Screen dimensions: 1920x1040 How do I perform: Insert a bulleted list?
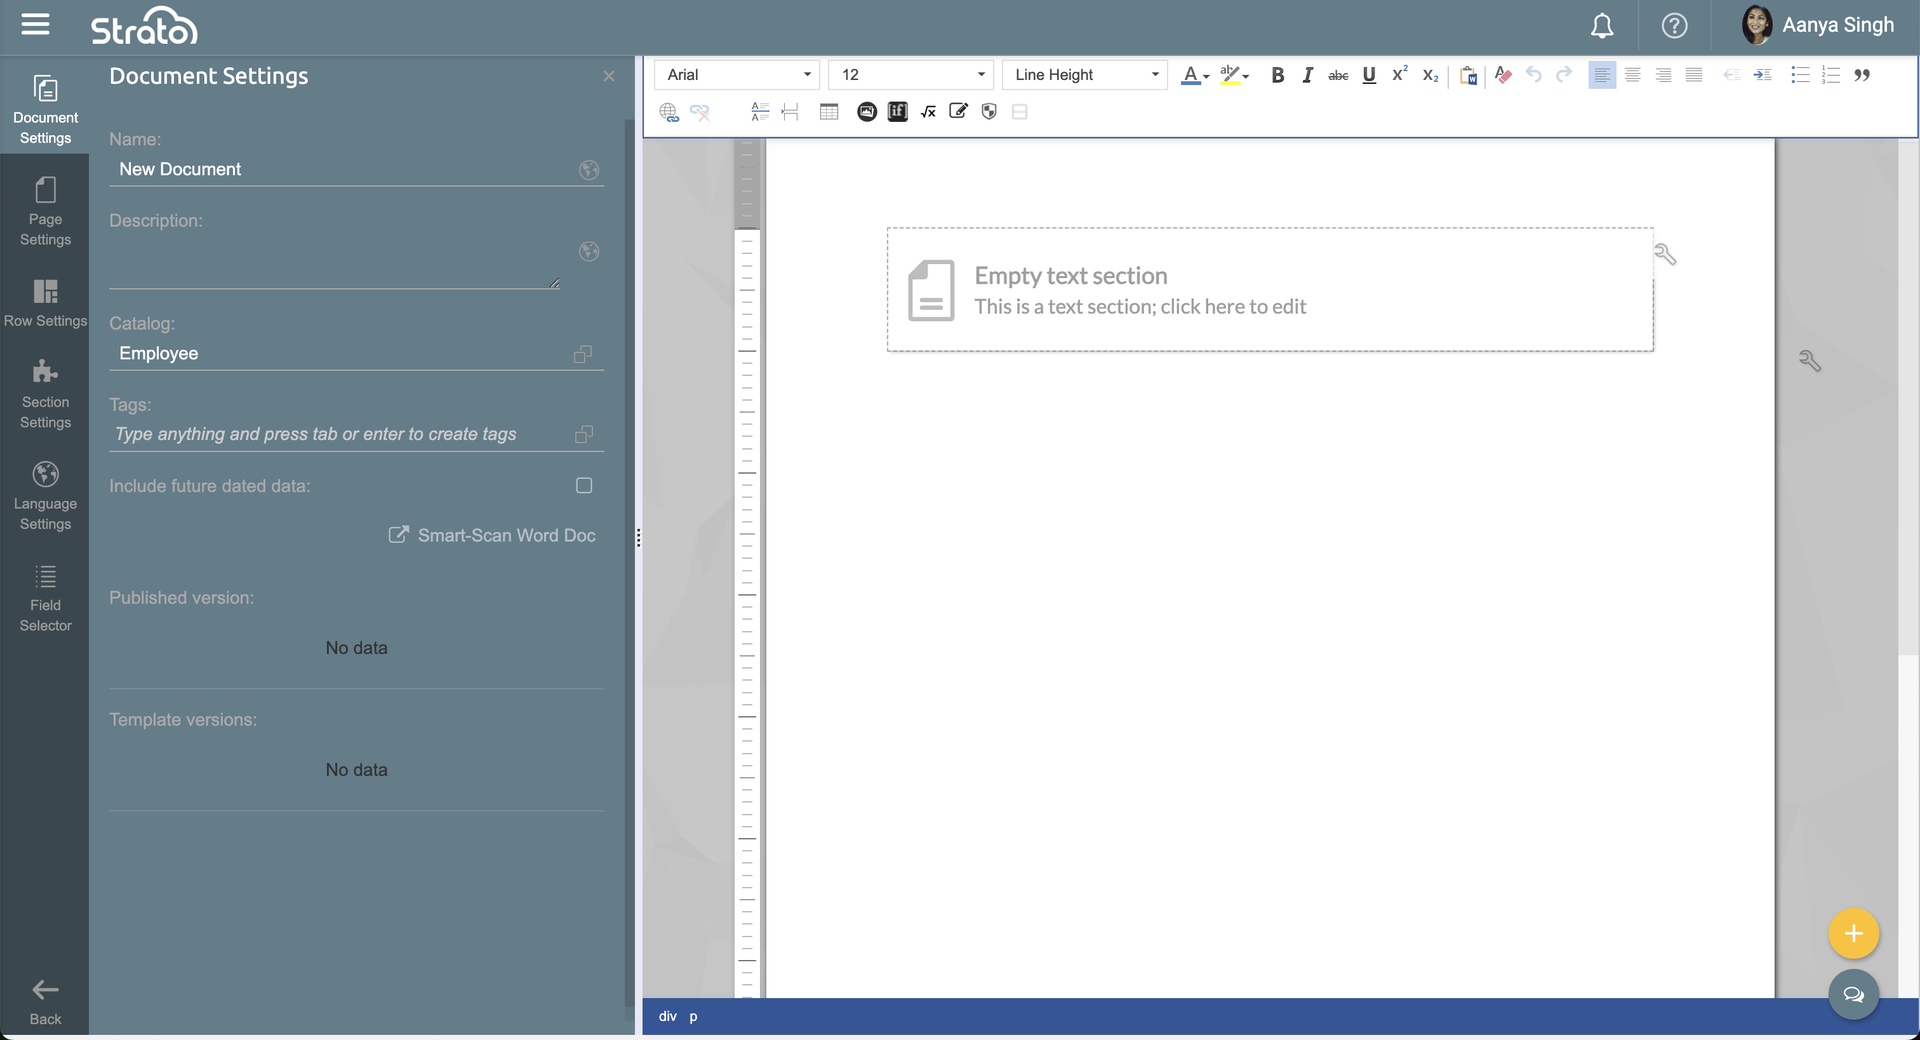point(1800,75)
